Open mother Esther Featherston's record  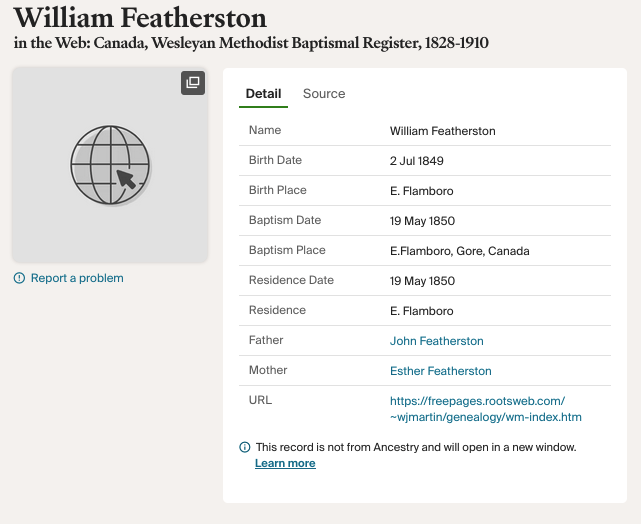441,371
